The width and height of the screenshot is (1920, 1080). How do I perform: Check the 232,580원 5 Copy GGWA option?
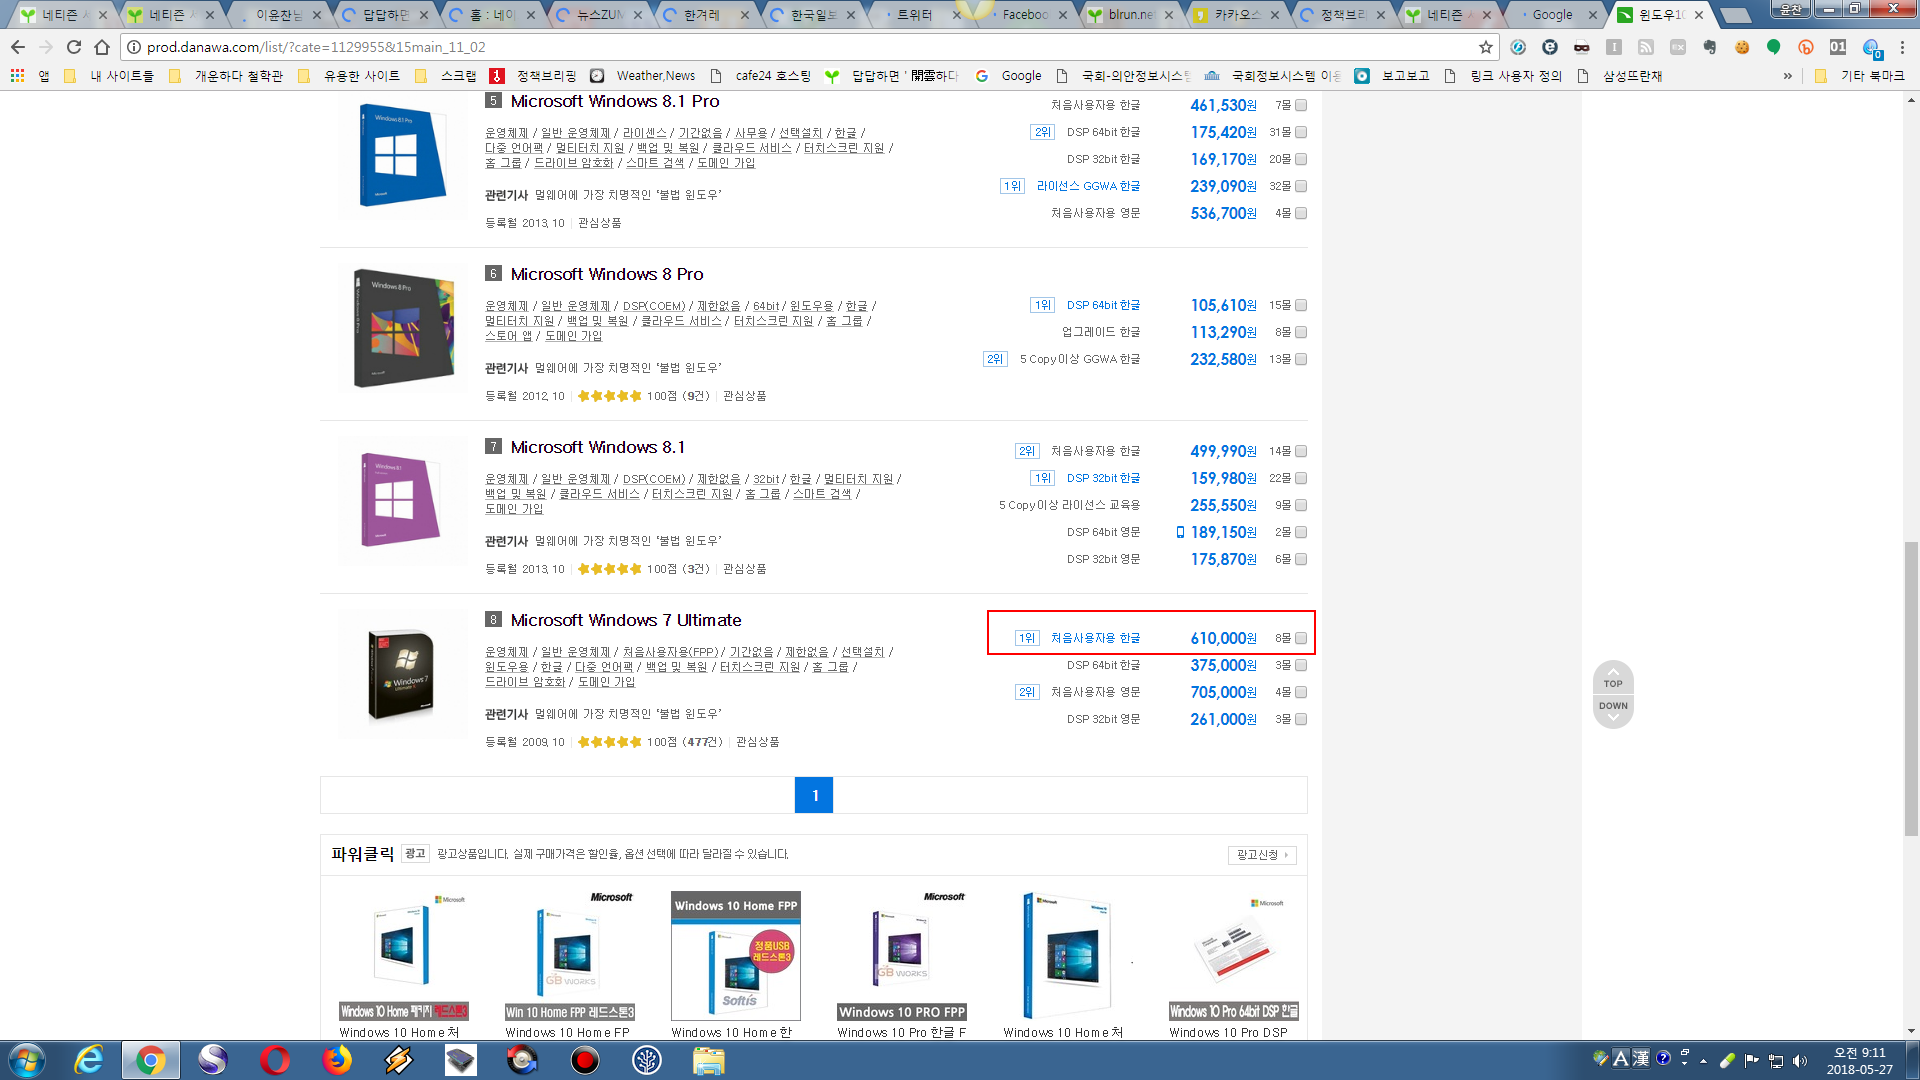1301,359
